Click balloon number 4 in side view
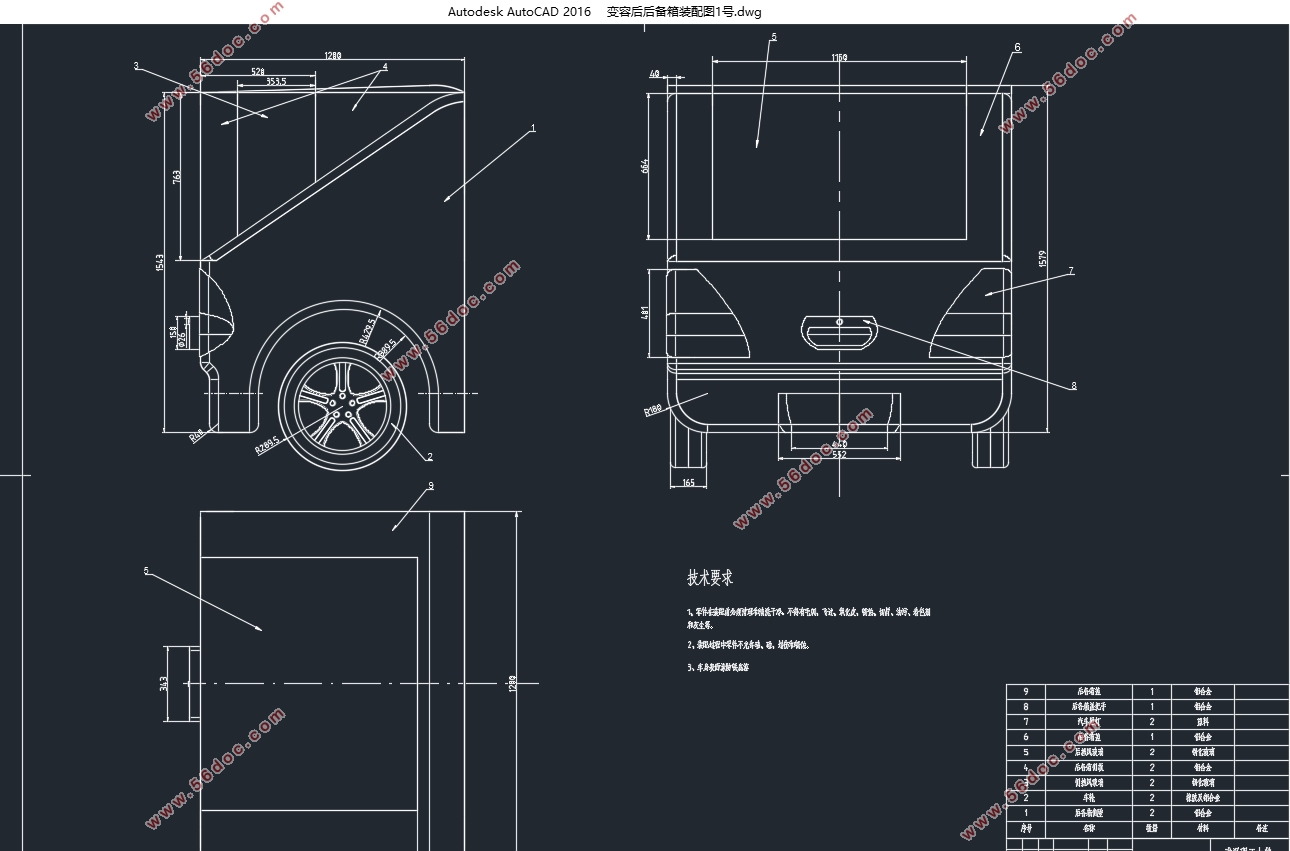 coord(385,67)
